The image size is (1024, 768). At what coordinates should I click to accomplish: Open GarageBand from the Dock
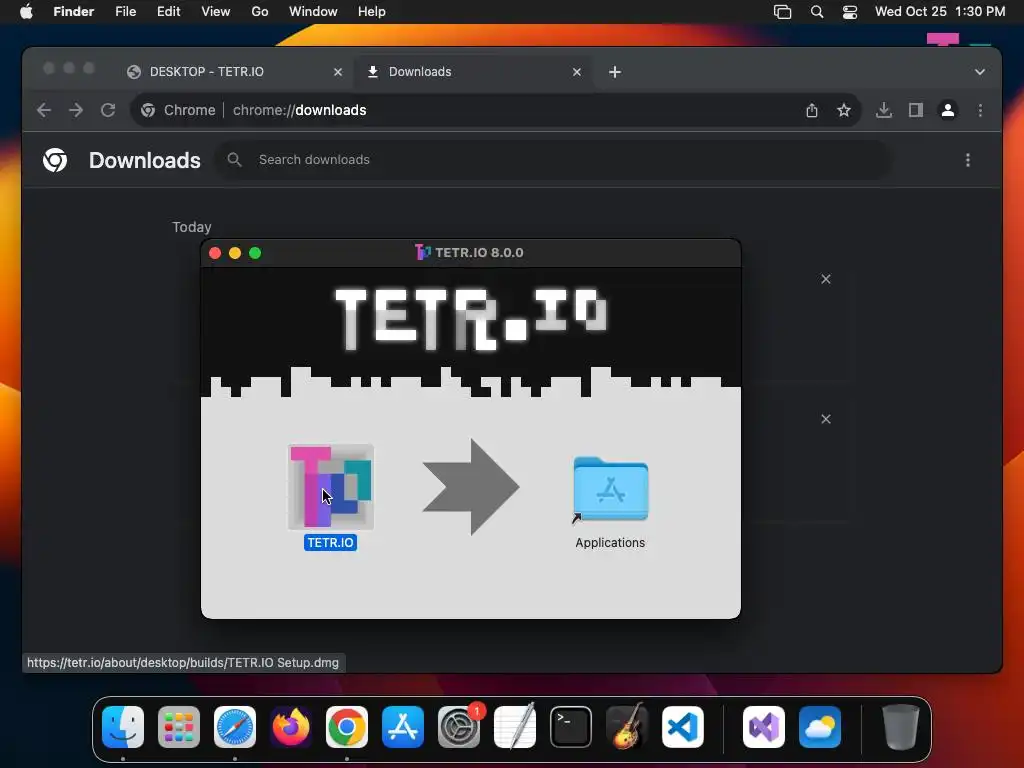[x=627, y=727]
